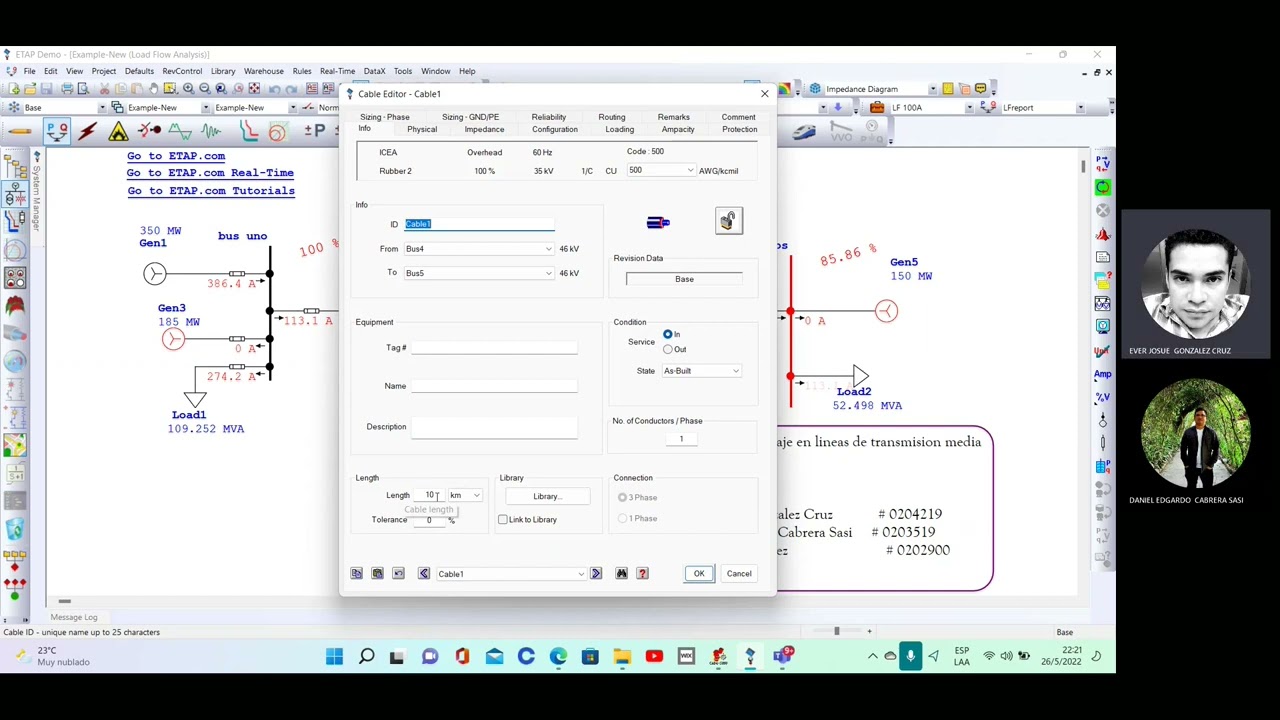
Task: Open the Protection tab
Action: (x=739, y=130)
